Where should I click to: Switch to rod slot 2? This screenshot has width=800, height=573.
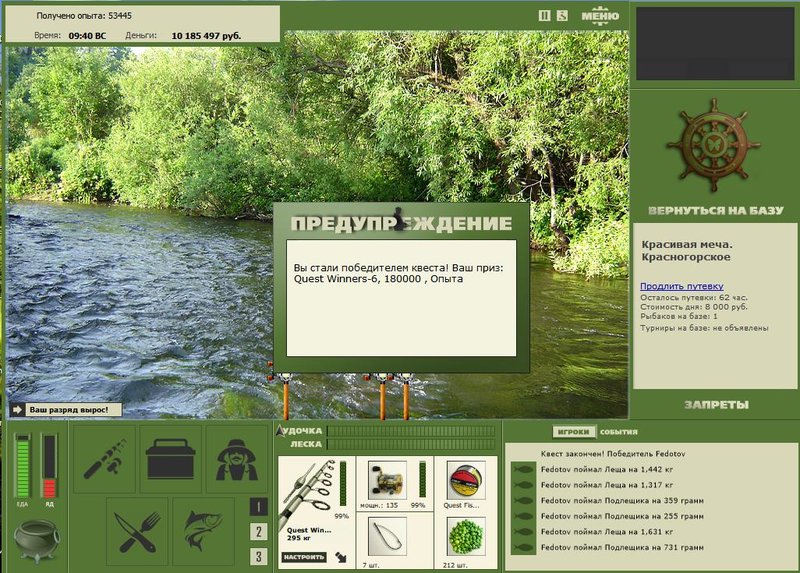coord(259,531)
